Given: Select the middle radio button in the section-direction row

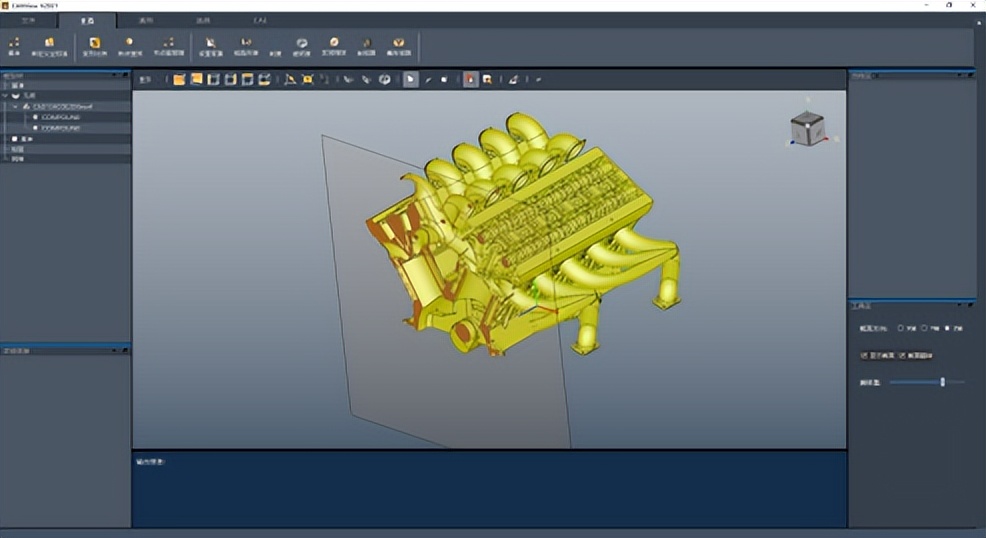Looking at the screenshot, I should tap(924, 328).
